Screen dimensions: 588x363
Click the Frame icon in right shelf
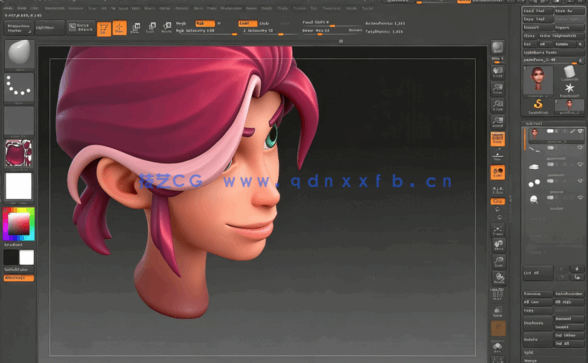point(498,230)
